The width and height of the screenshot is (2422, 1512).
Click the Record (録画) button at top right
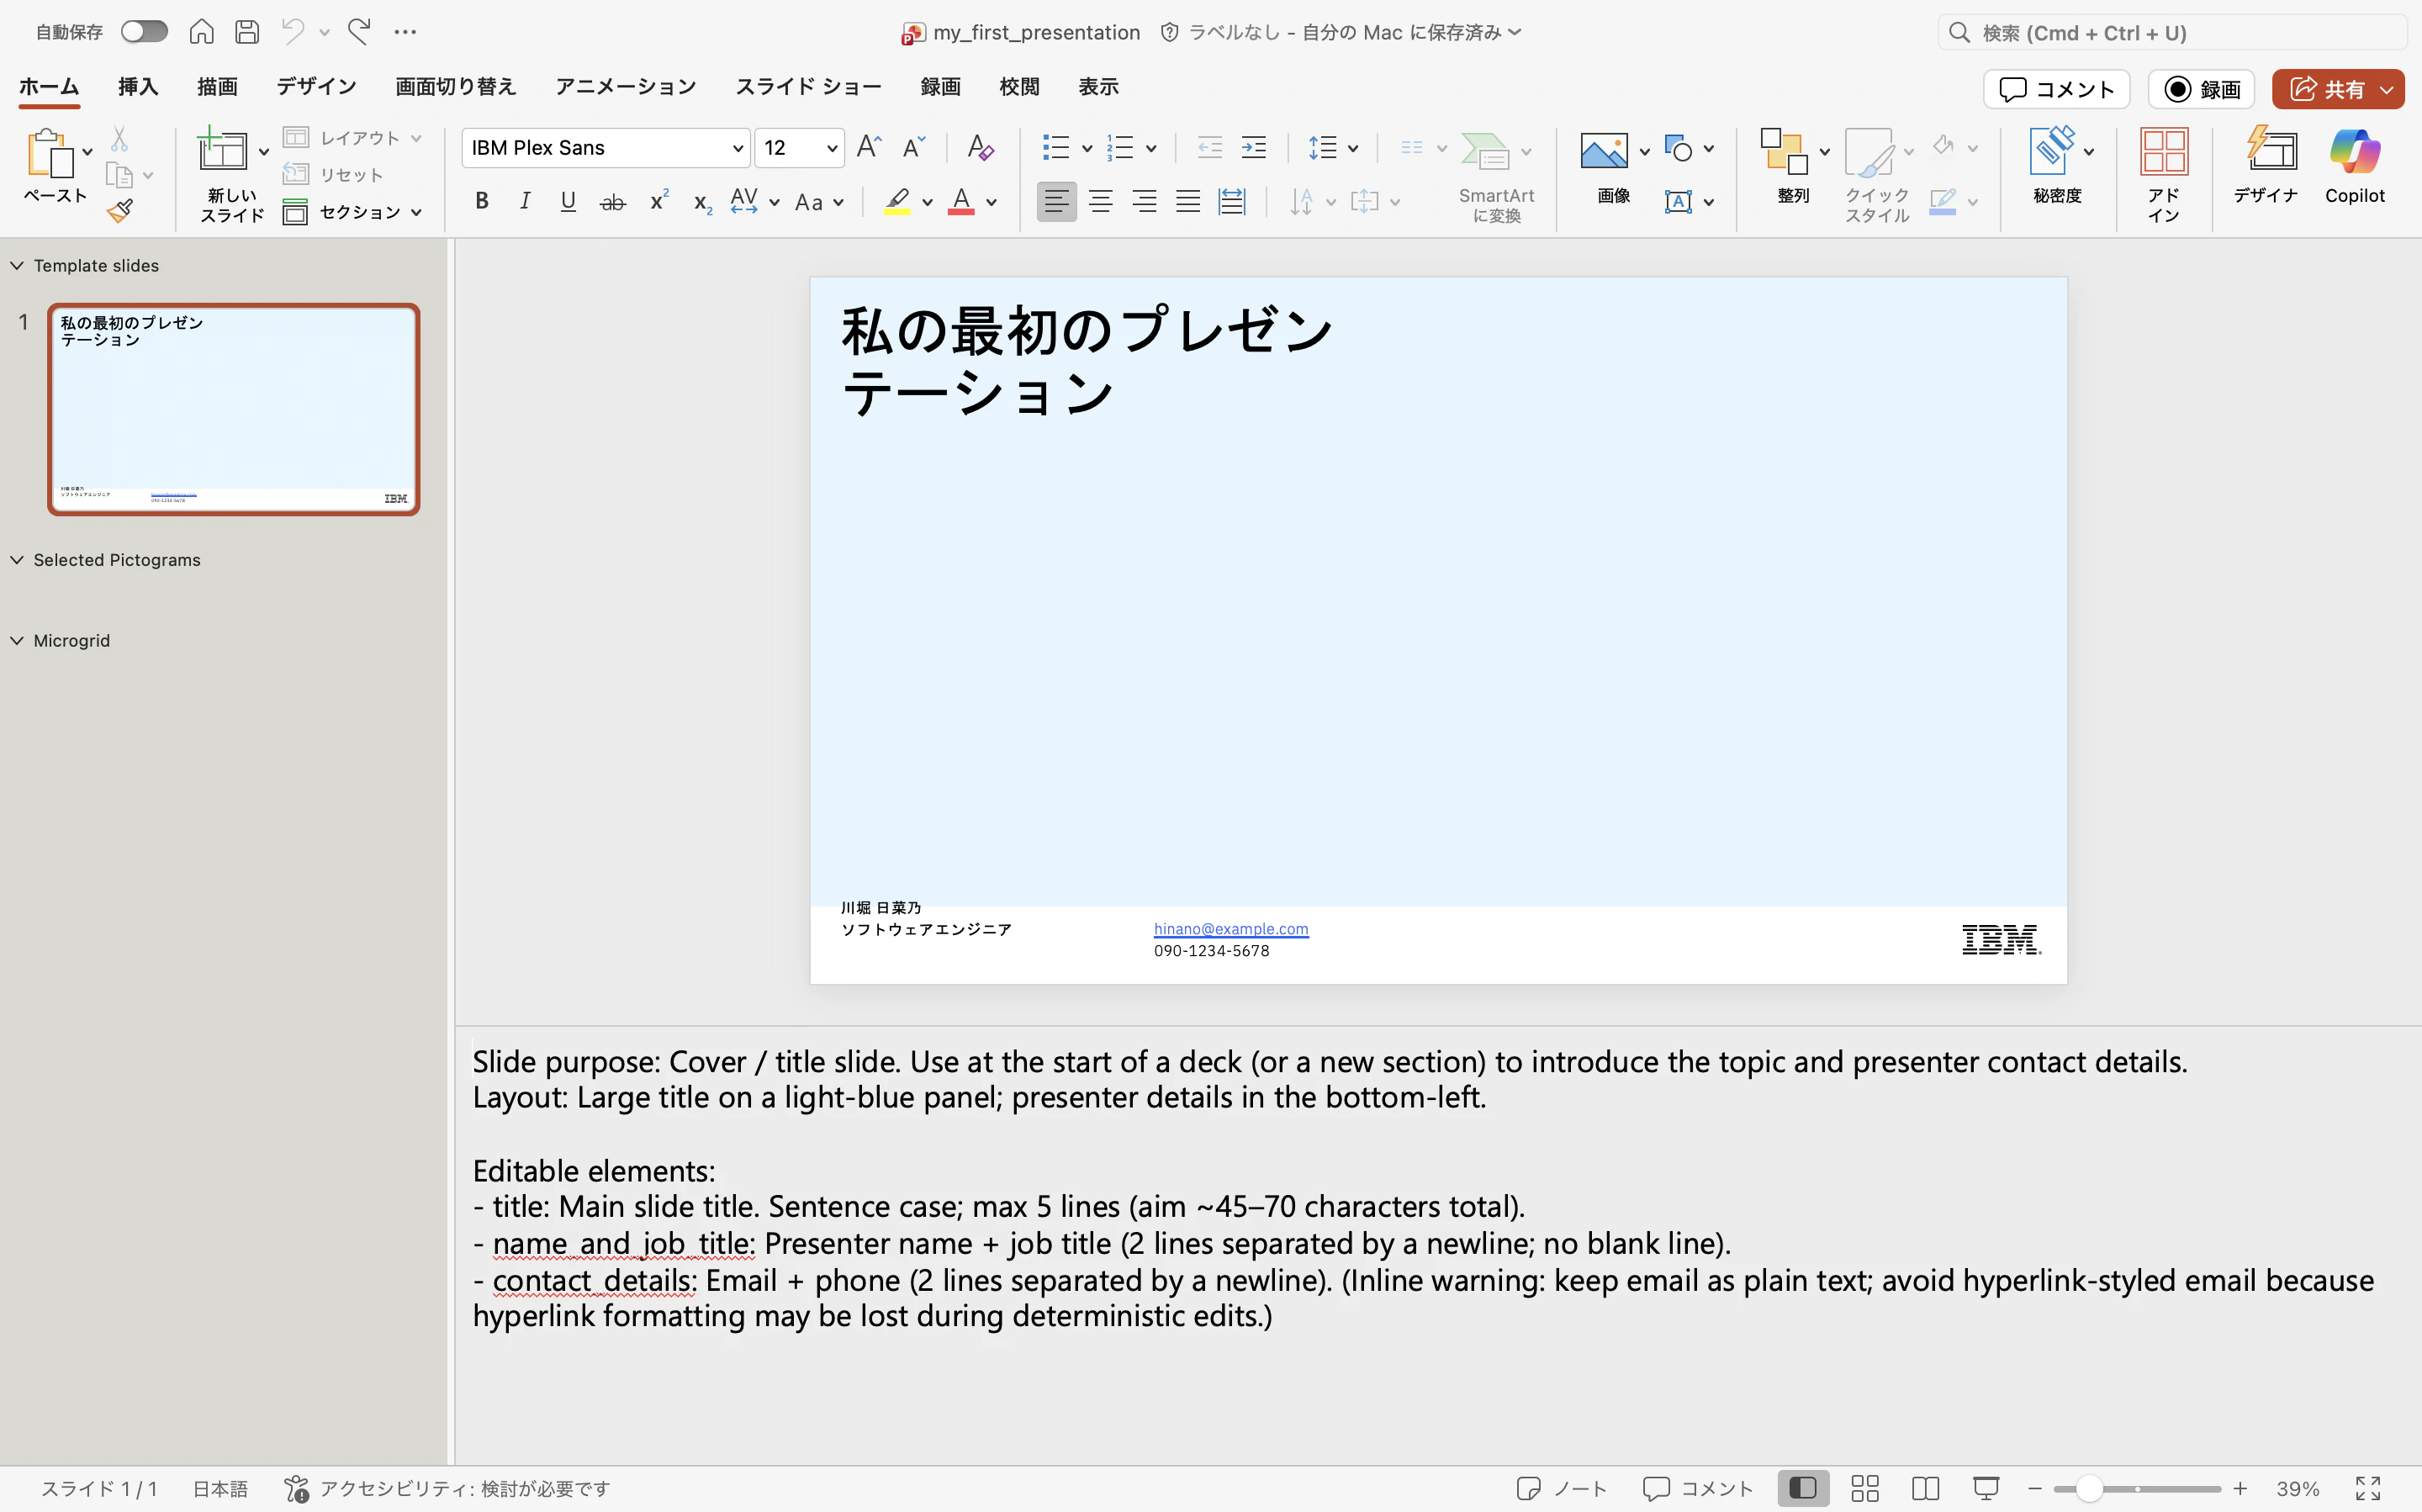pyautogui.click(x=2201, y=89)
